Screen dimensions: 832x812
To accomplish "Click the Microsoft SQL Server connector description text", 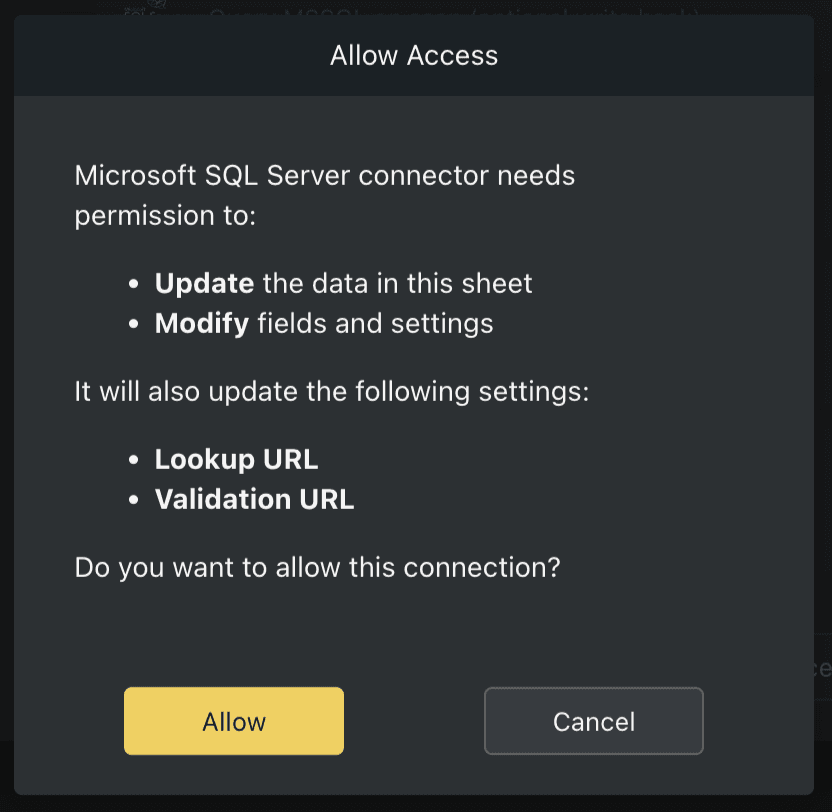I will click(323, 195).
